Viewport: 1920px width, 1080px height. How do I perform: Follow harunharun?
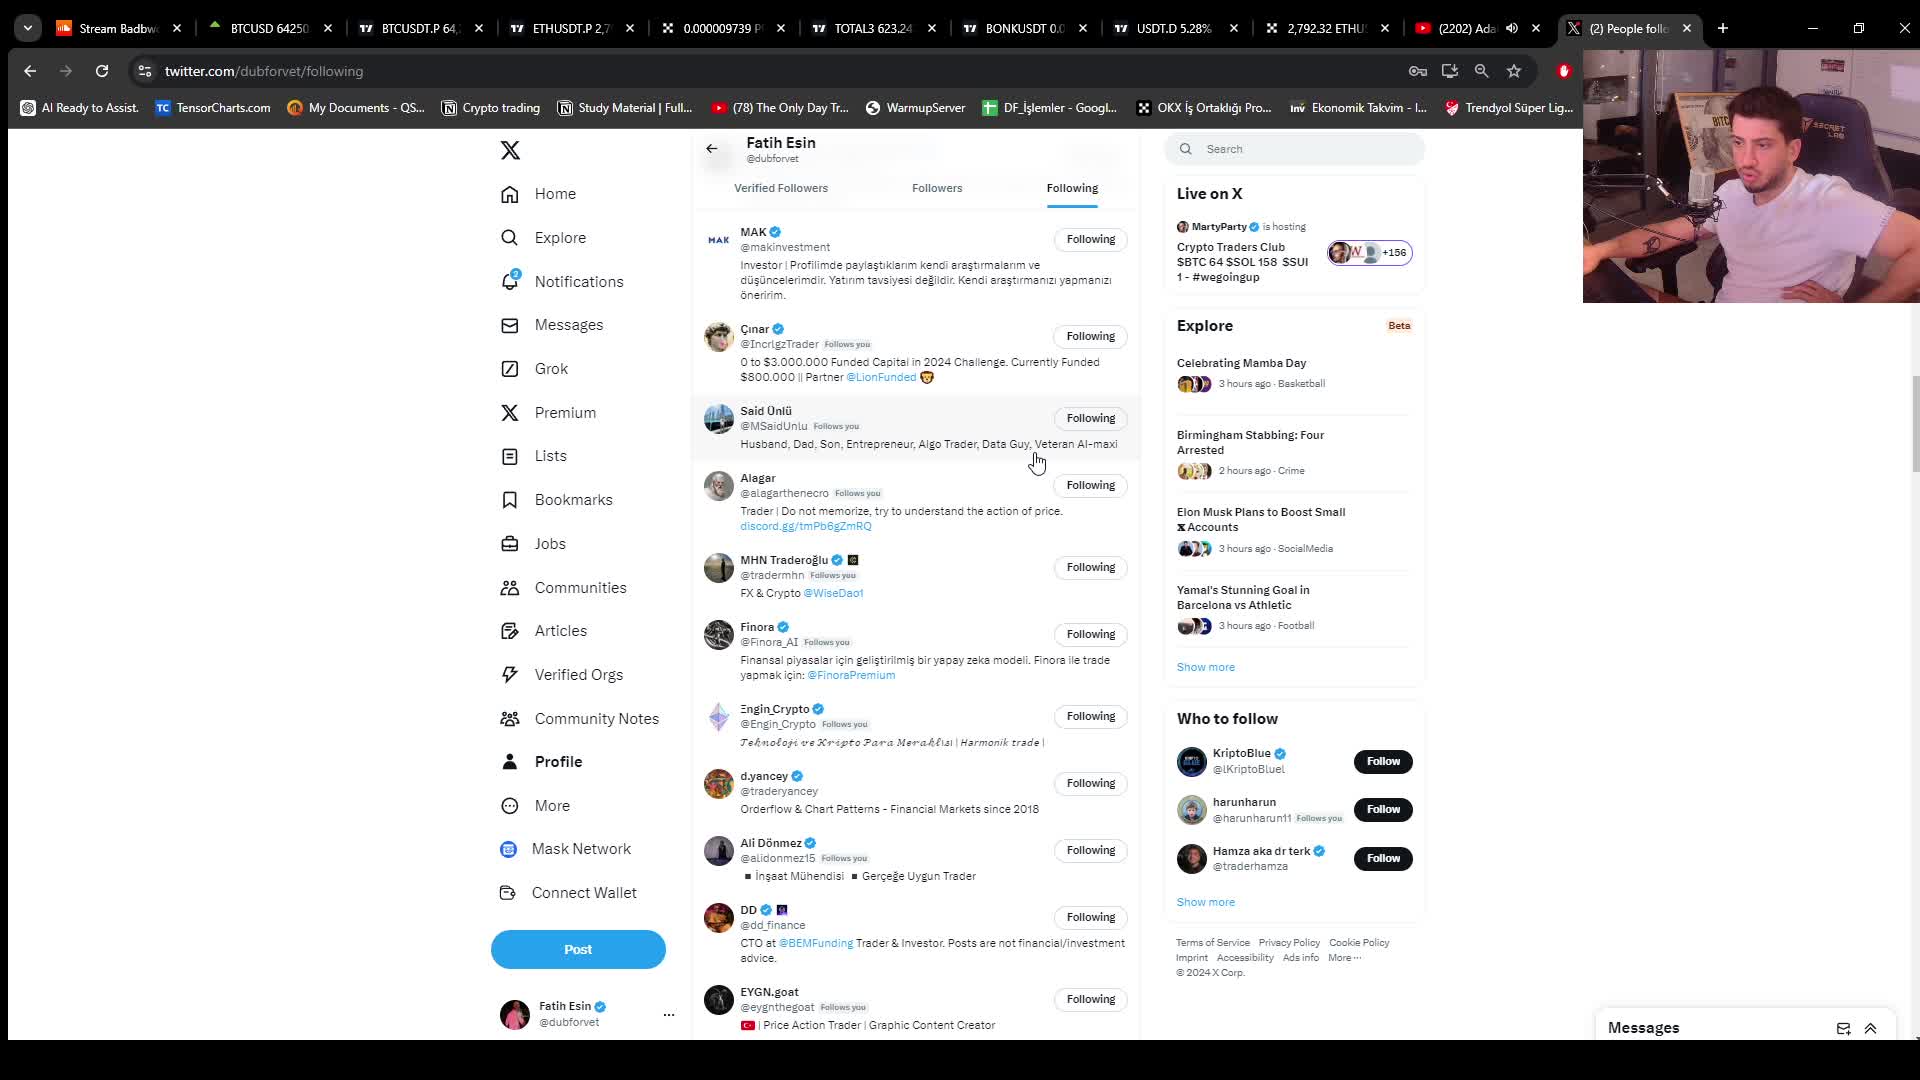(1383, 810)
